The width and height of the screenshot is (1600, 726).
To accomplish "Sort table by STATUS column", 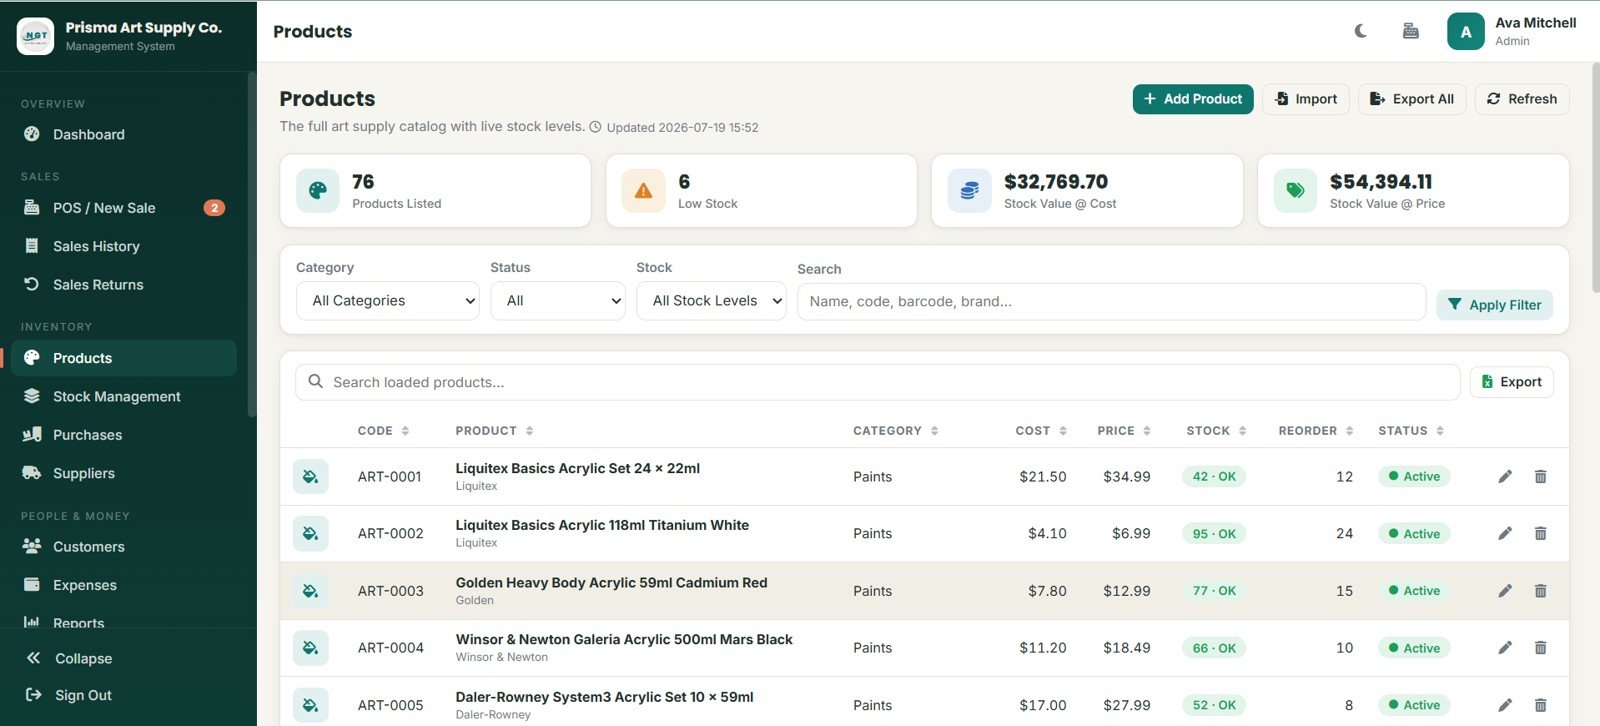I will [x=1411, y=431].
